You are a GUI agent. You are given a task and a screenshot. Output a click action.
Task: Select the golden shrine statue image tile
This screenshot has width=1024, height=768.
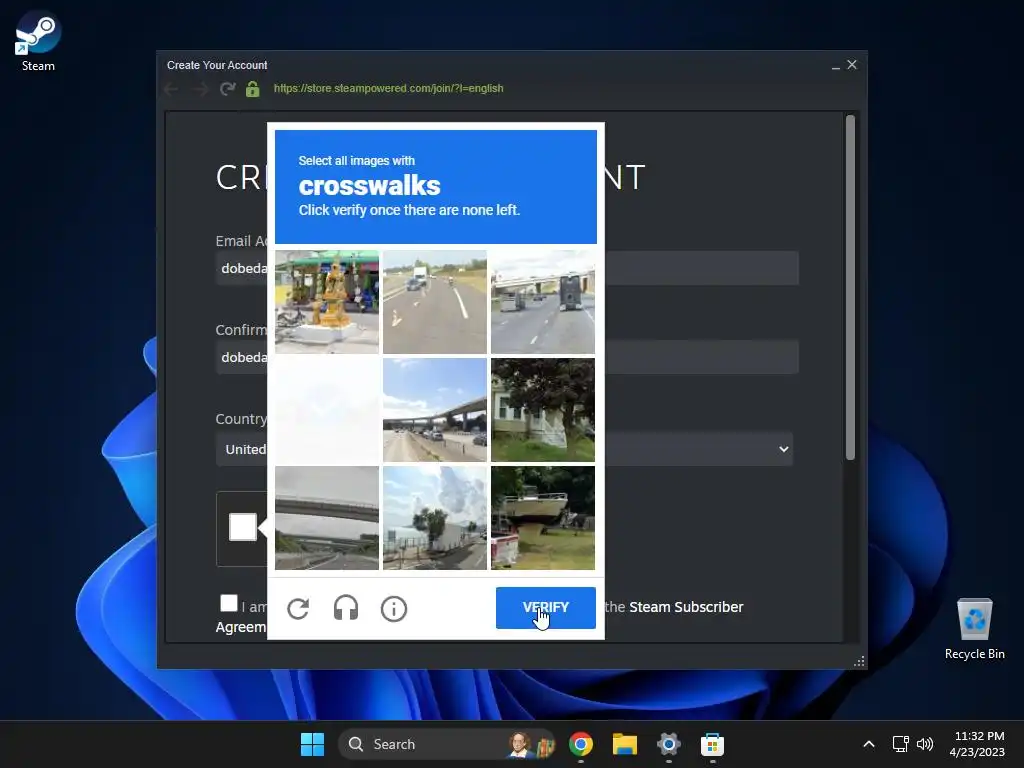pyautogui.click(x=327, y=302)
